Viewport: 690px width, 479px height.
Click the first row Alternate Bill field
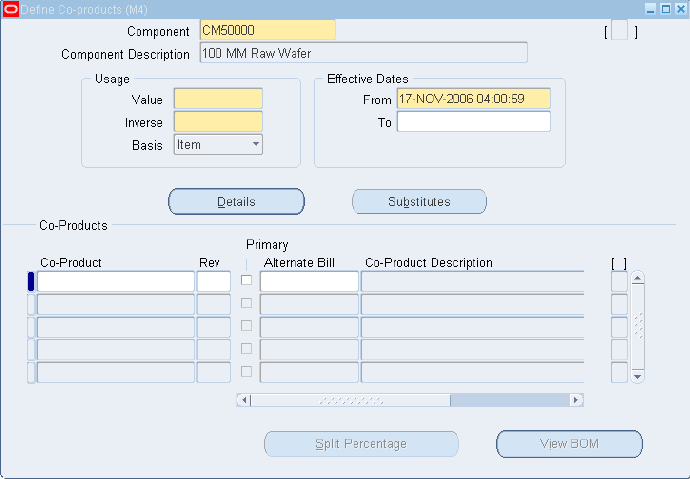click(309, 282)
